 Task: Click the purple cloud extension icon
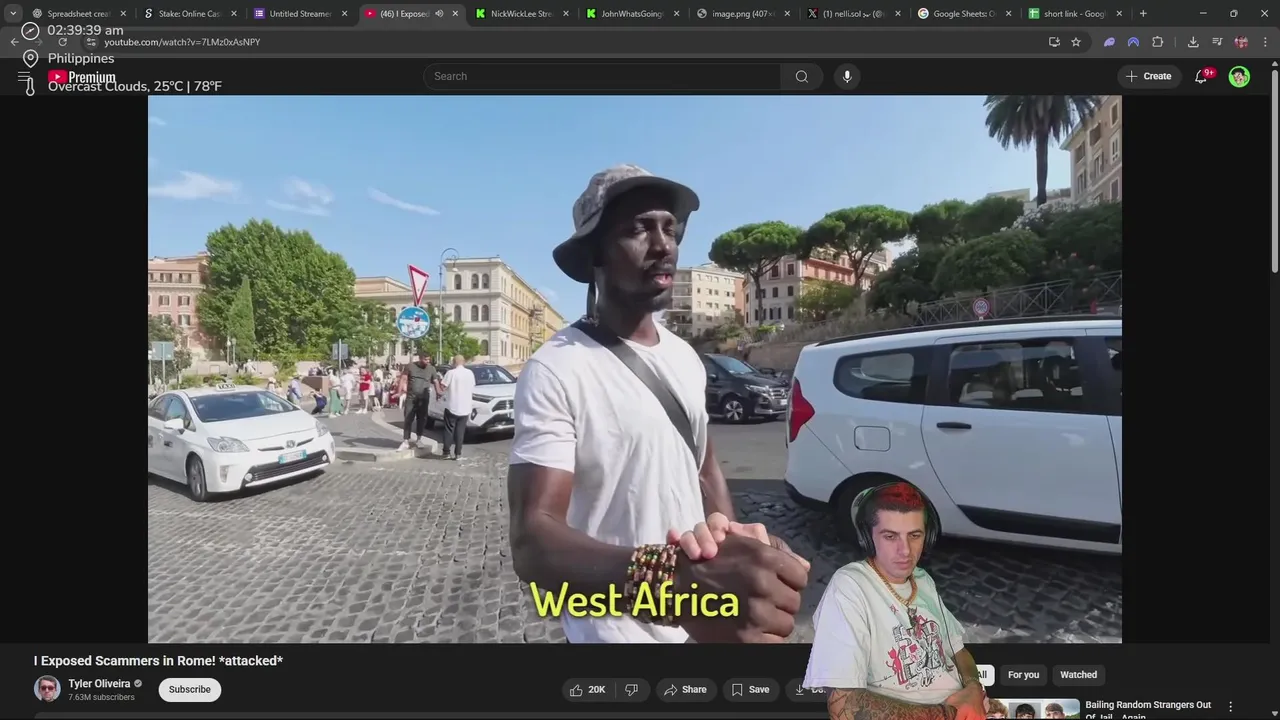coord(1109,42)
